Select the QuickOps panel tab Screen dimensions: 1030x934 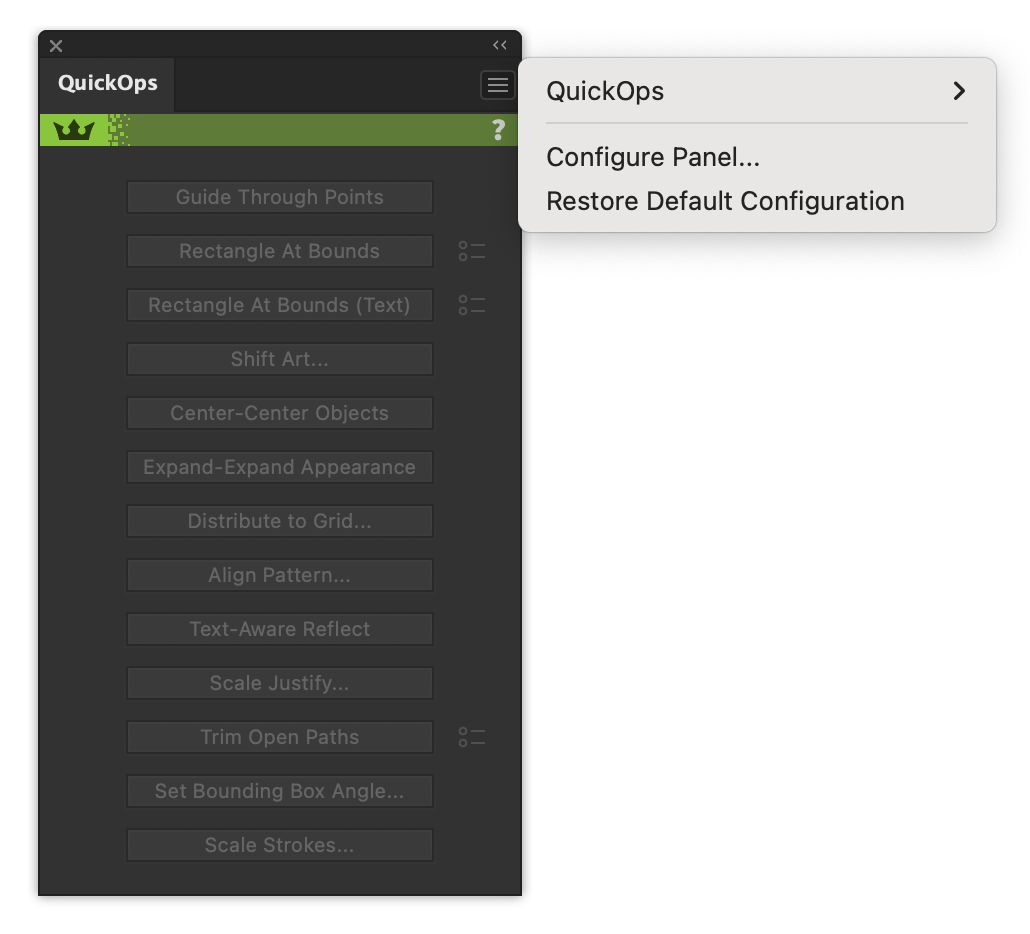105,84
